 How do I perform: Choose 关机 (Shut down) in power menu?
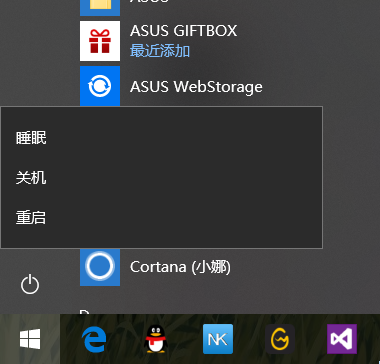[x=162, y=178]
